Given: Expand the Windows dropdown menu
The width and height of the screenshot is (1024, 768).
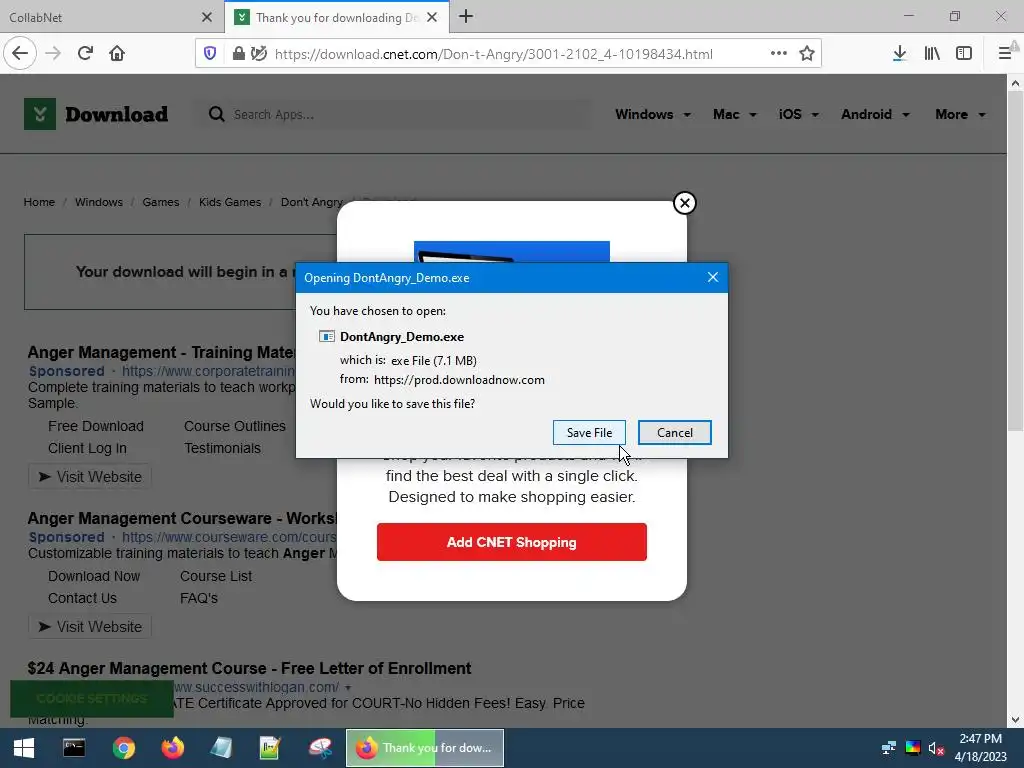Looking at the screenshot, I should (x=652, y=114).
